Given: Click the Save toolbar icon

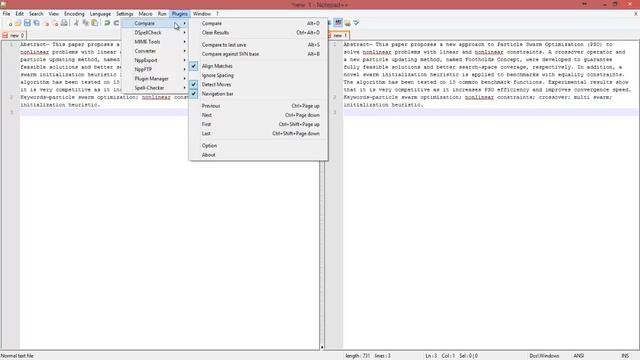Looking at the screenshot, I should click(27, 23).
